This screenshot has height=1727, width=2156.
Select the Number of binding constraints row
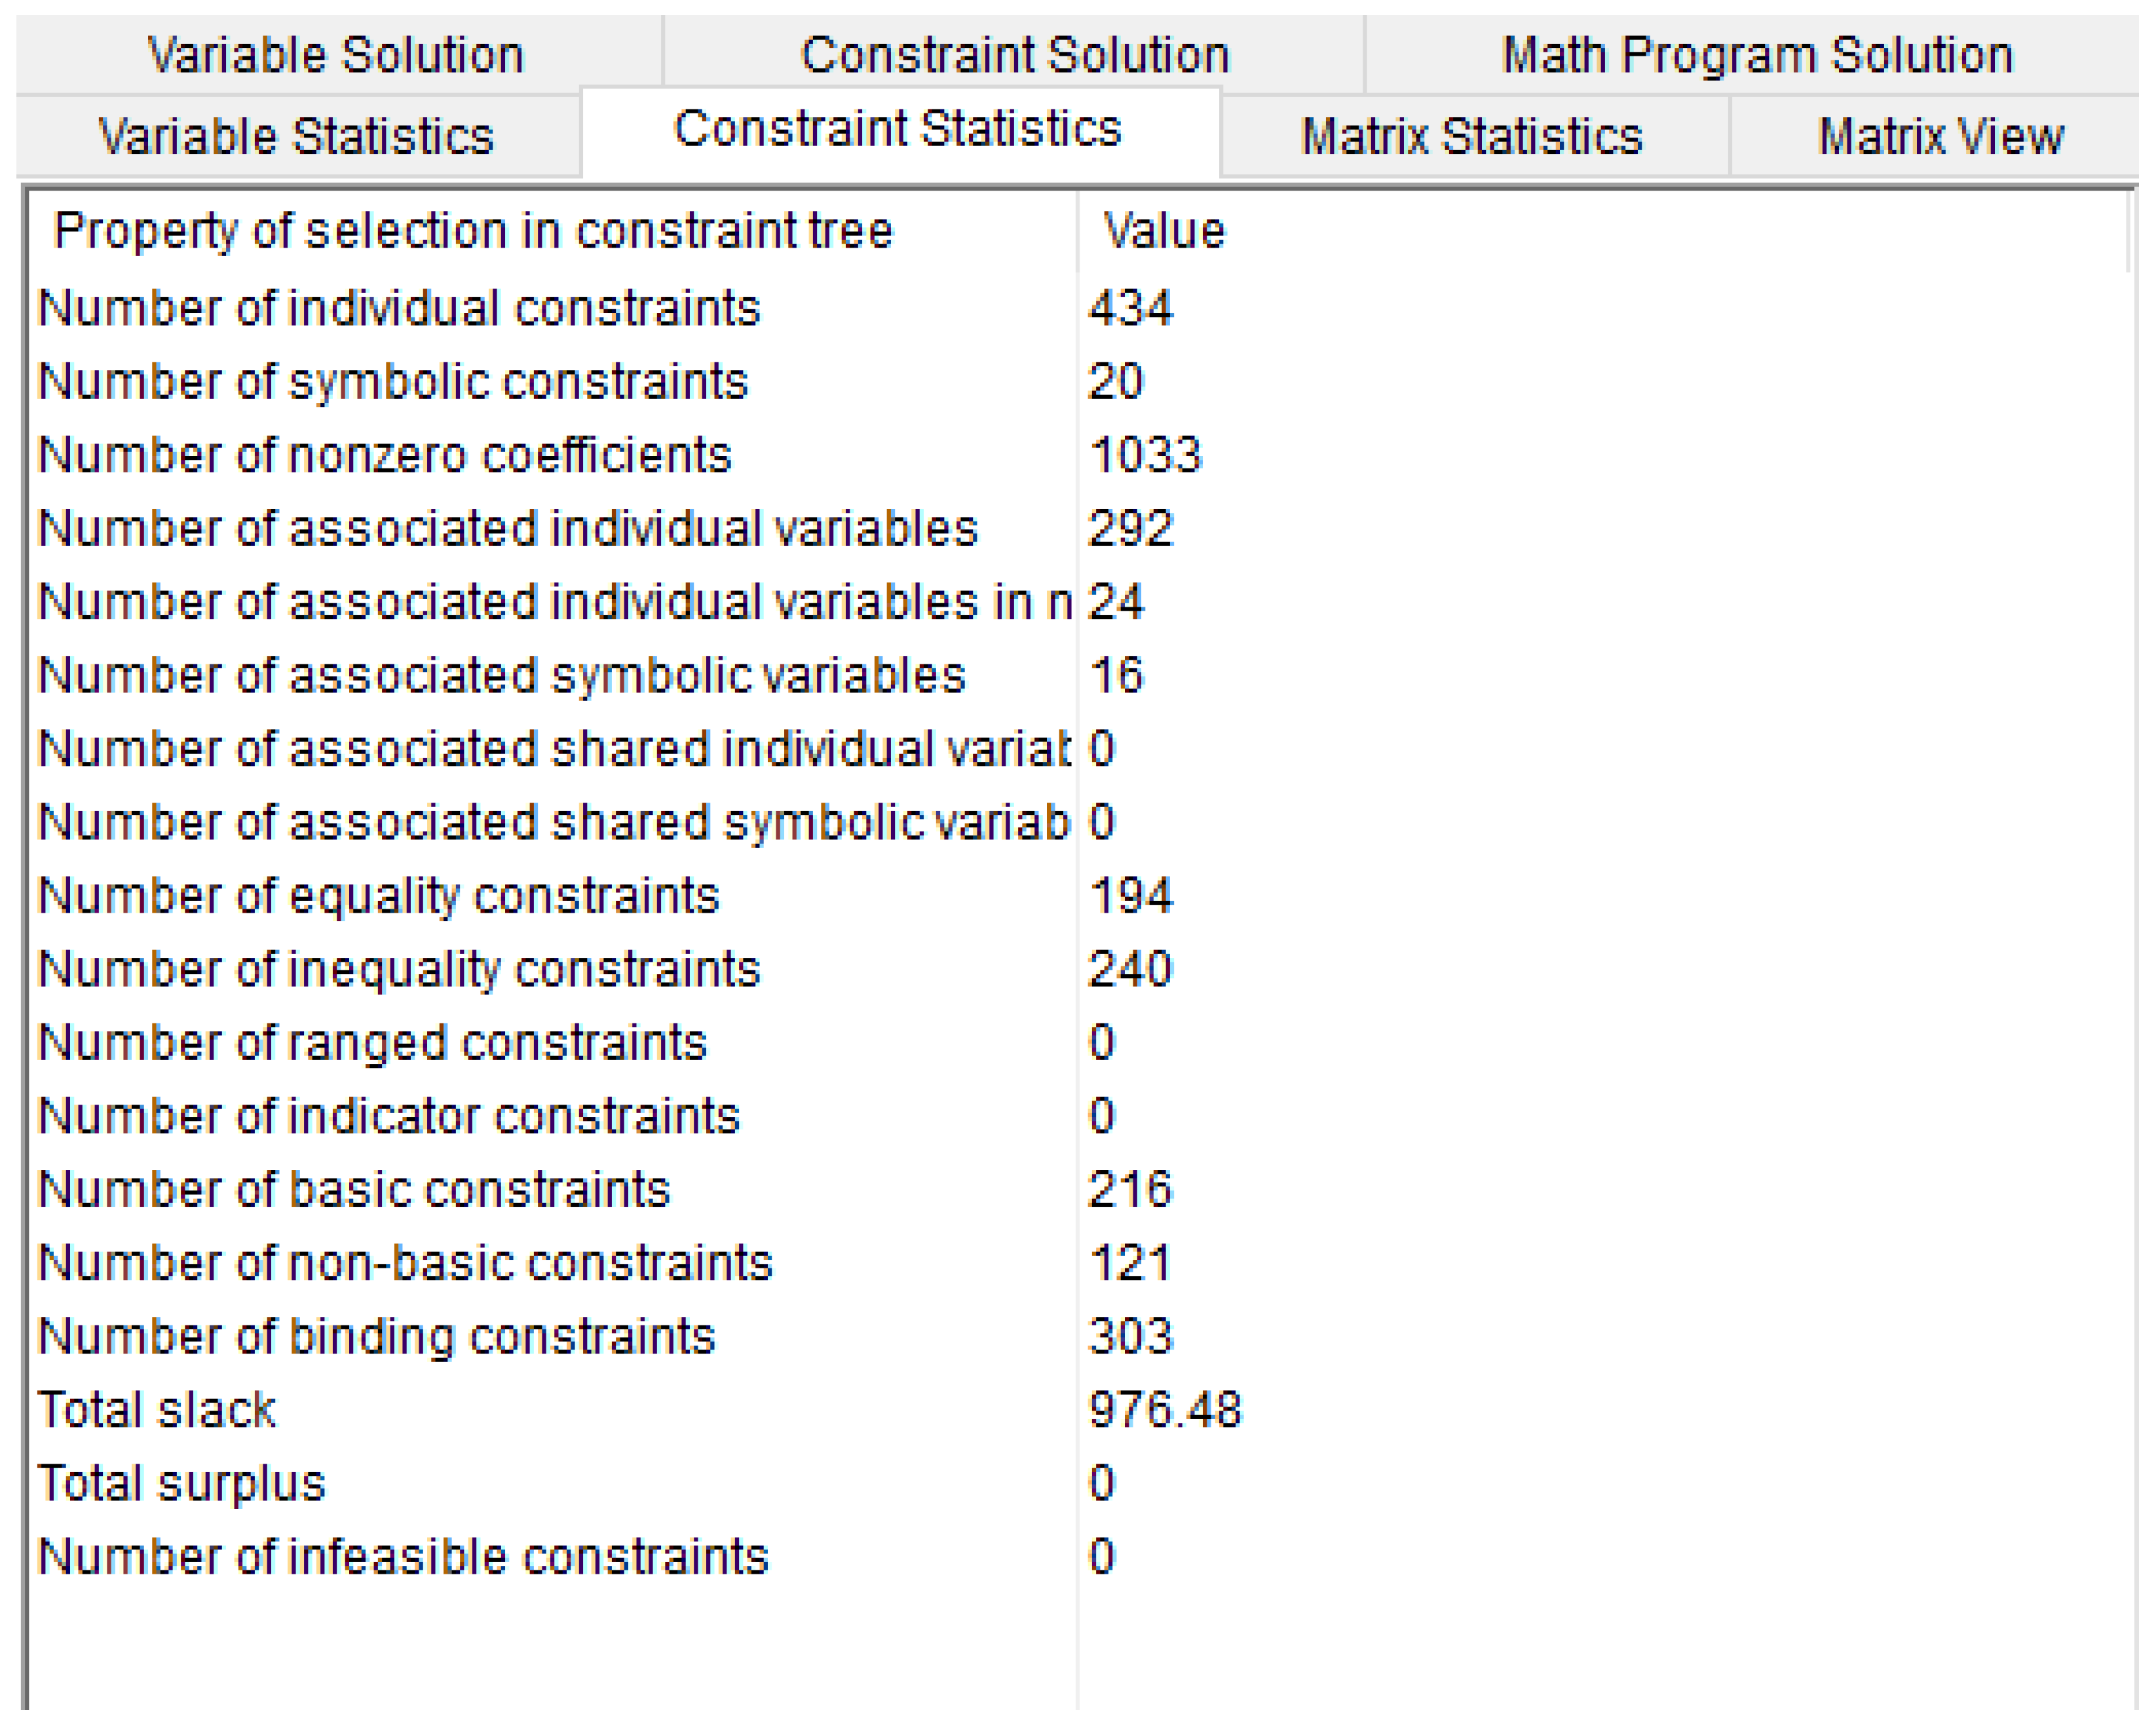[376, 1336]
